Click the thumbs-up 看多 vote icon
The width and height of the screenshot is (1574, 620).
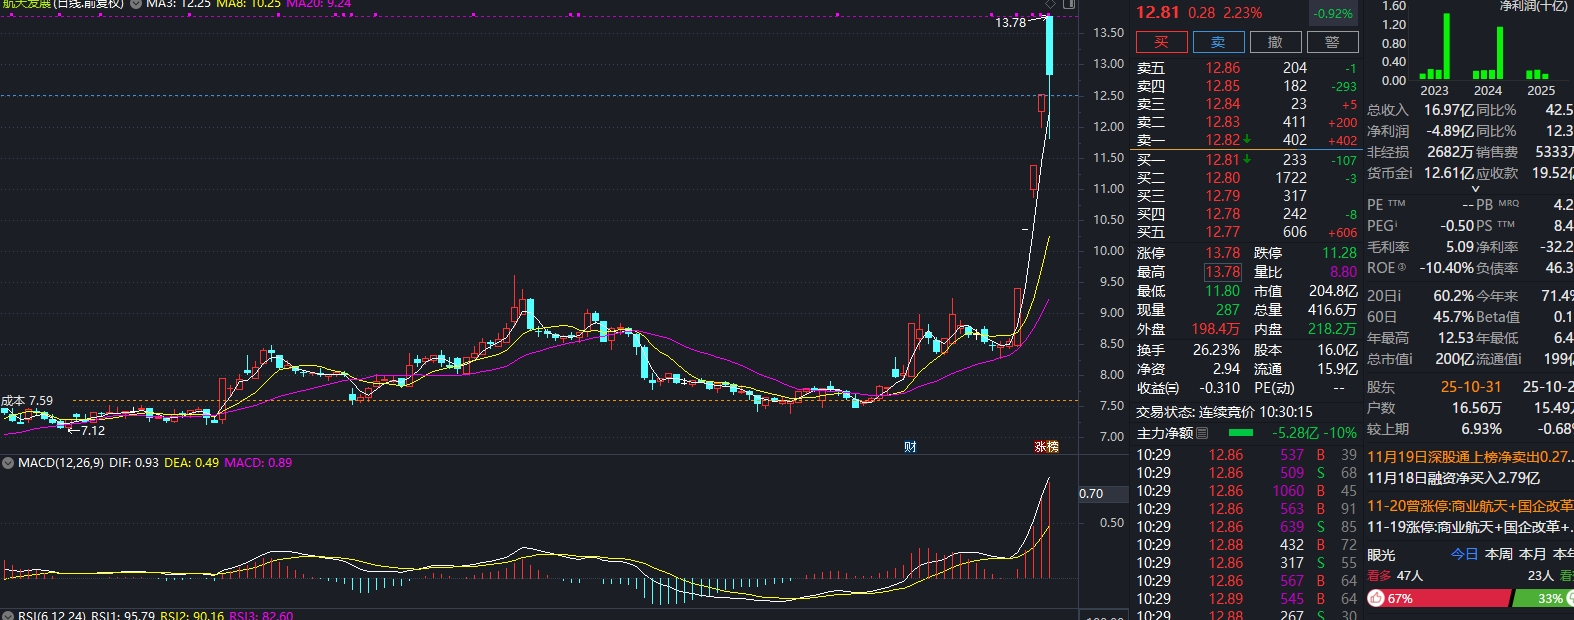[1376, 598]
